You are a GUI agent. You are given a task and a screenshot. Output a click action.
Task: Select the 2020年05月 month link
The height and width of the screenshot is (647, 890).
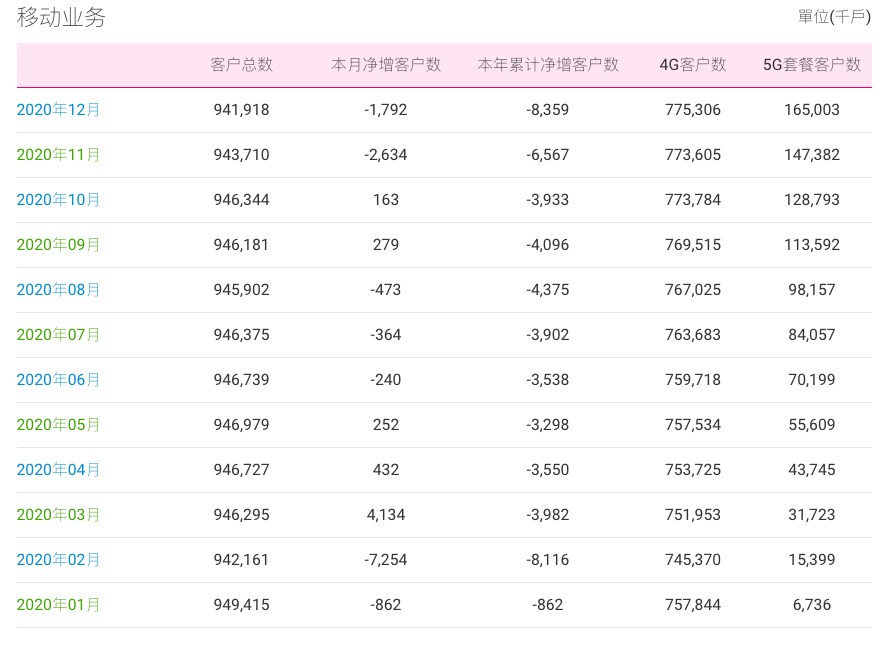click(58, 425)
